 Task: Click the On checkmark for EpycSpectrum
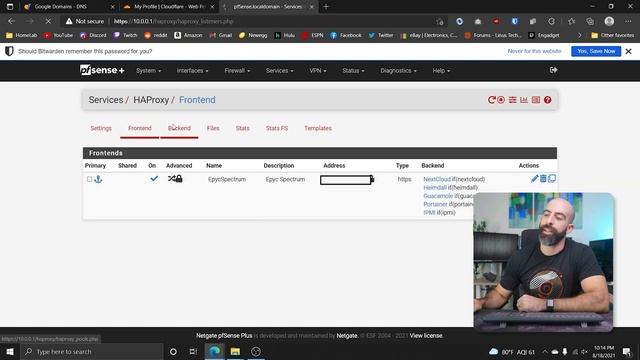coord(154,178)
